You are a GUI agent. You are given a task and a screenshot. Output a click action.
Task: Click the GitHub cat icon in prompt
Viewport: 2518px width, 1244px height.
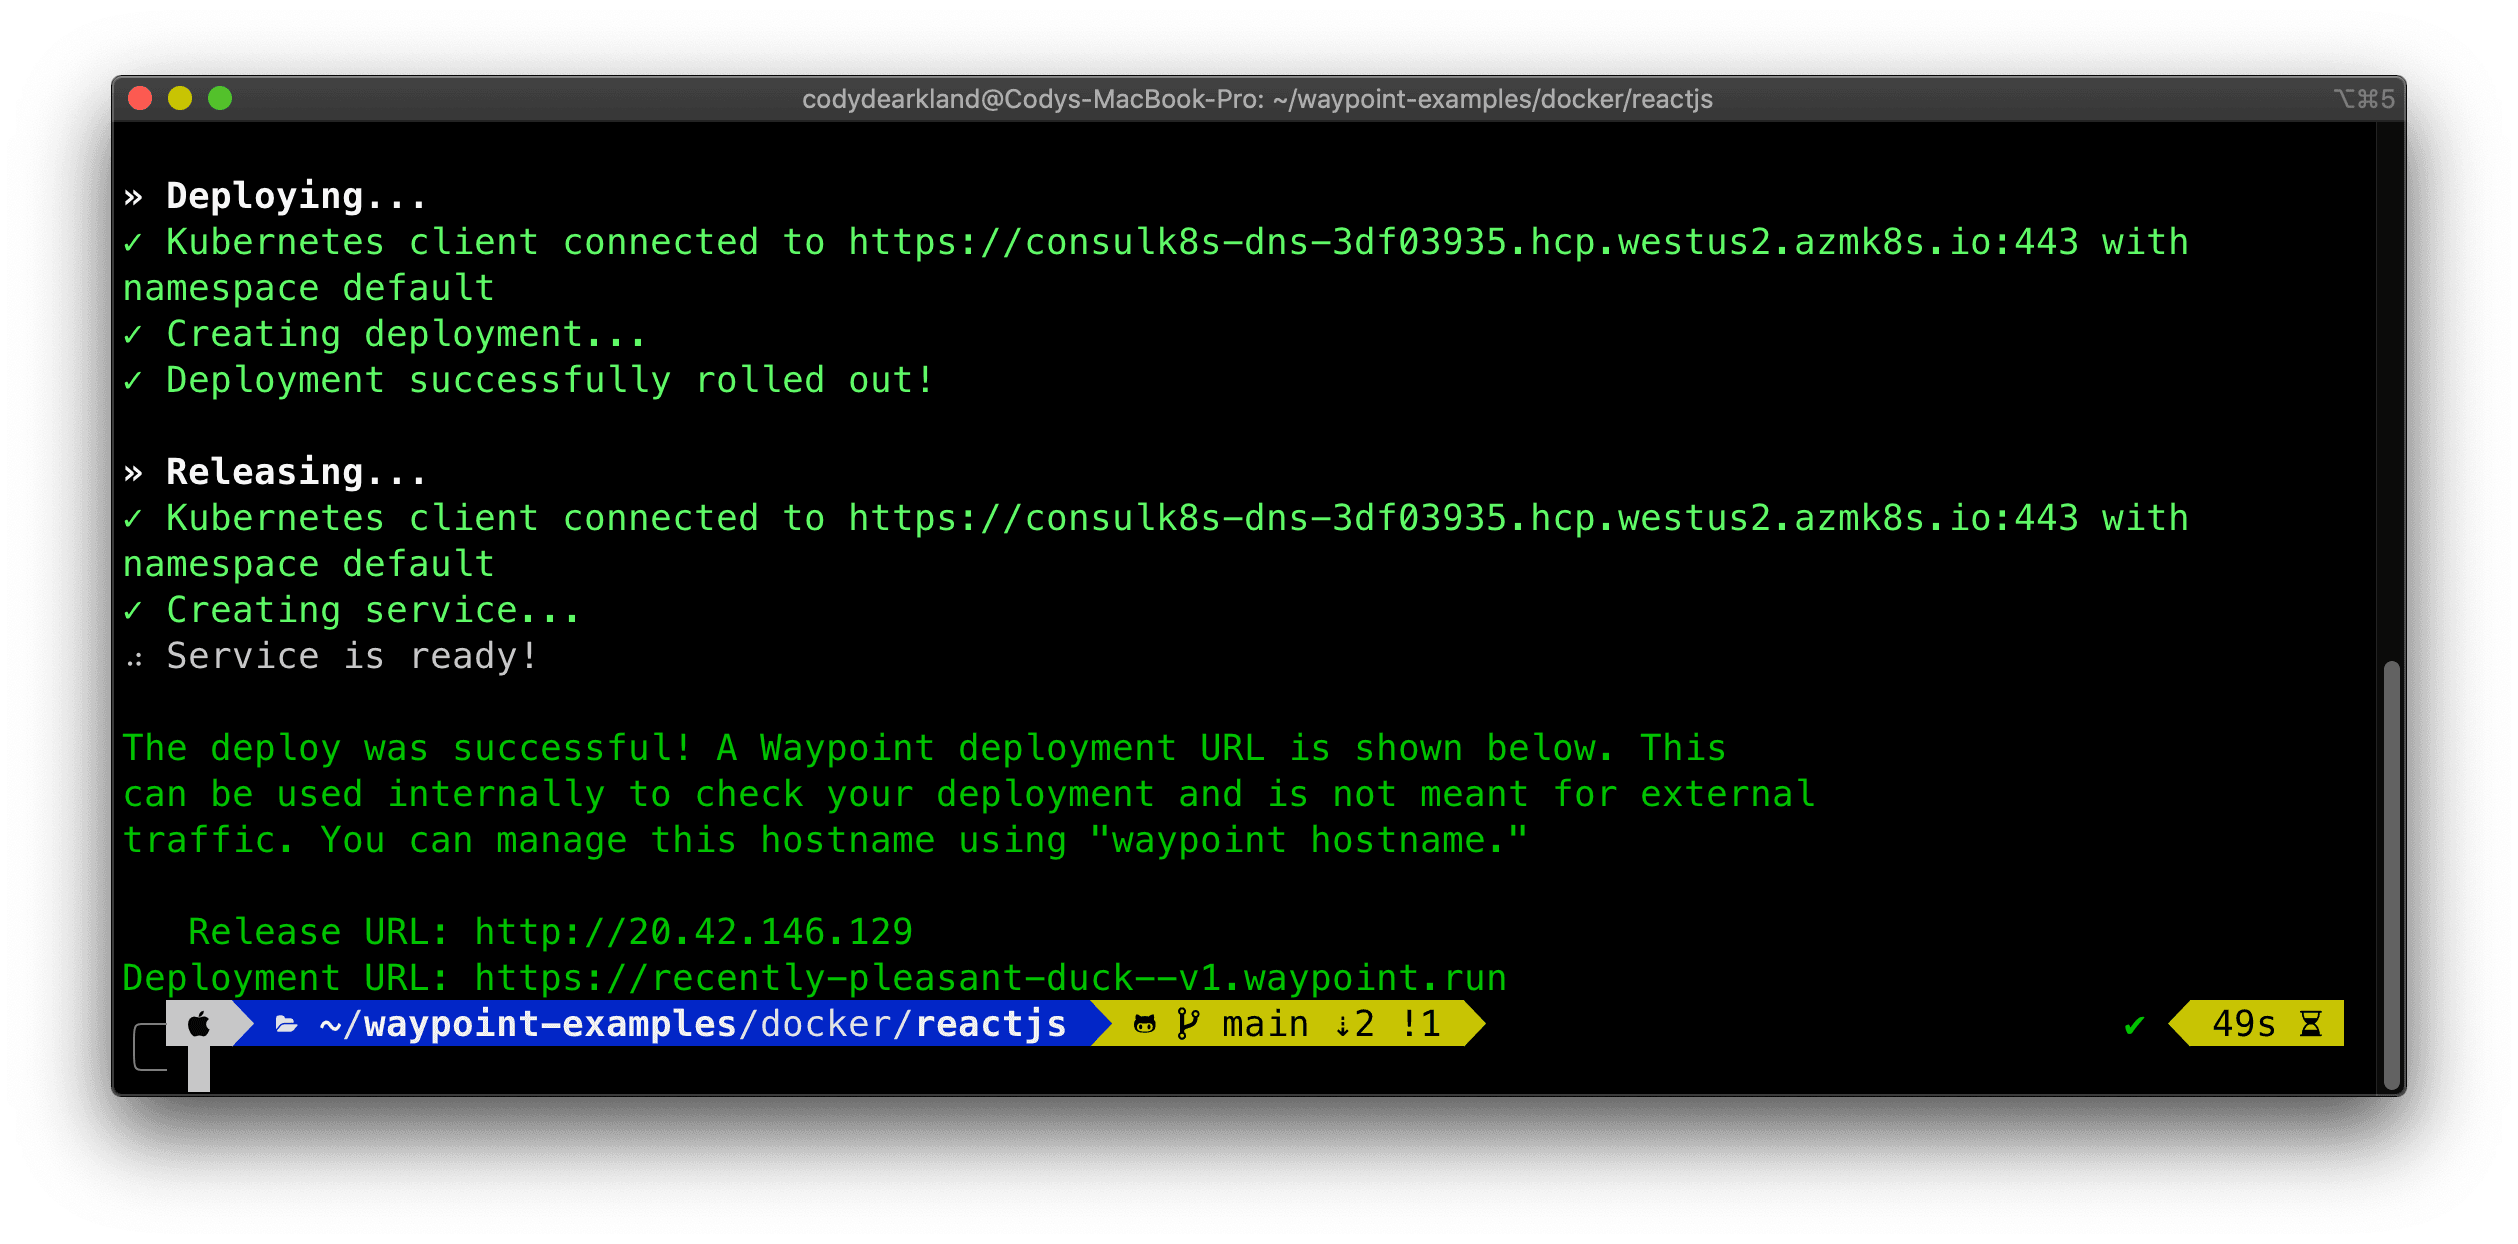(1144, 1024)
